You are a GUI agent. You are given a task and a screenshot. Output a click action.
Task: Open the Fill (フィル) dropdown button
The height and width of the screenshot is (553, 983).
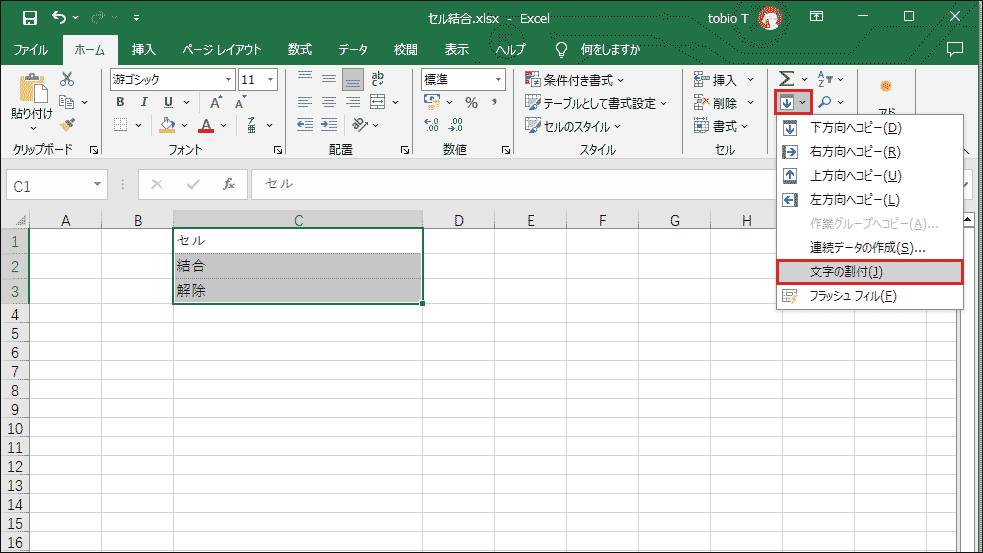click(x=793, y=102)
